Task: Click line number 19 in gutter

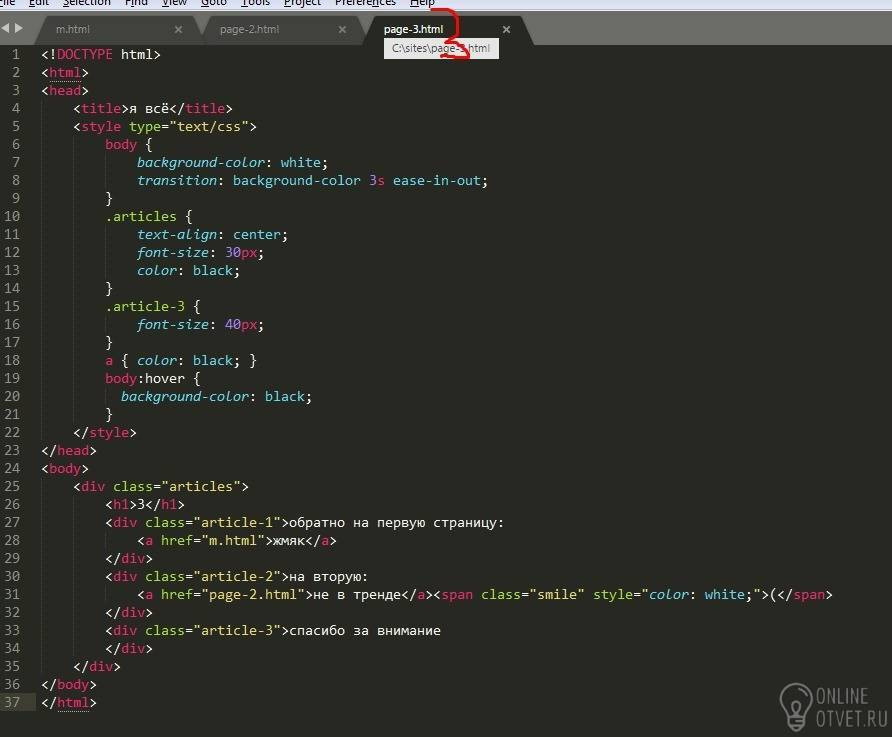Action: coord(13,379)
